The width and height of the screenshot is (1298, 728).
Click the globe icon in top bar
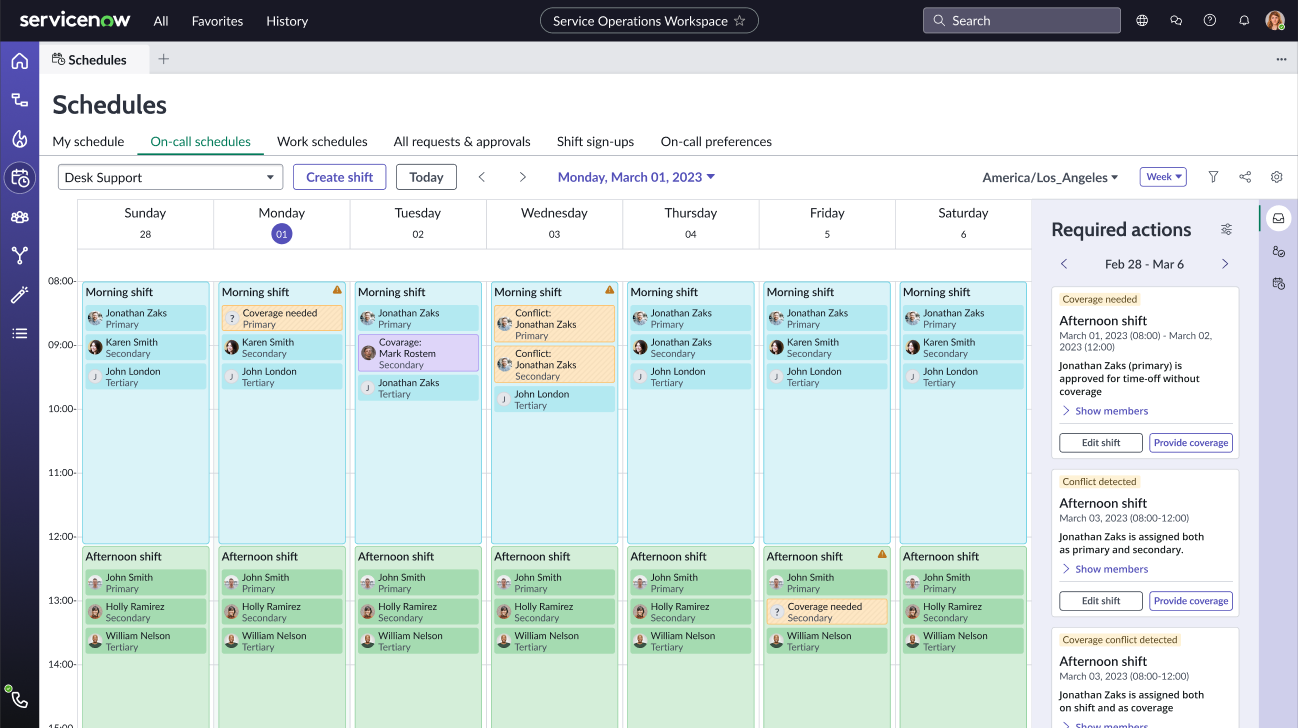click(x=1143, y=20)
